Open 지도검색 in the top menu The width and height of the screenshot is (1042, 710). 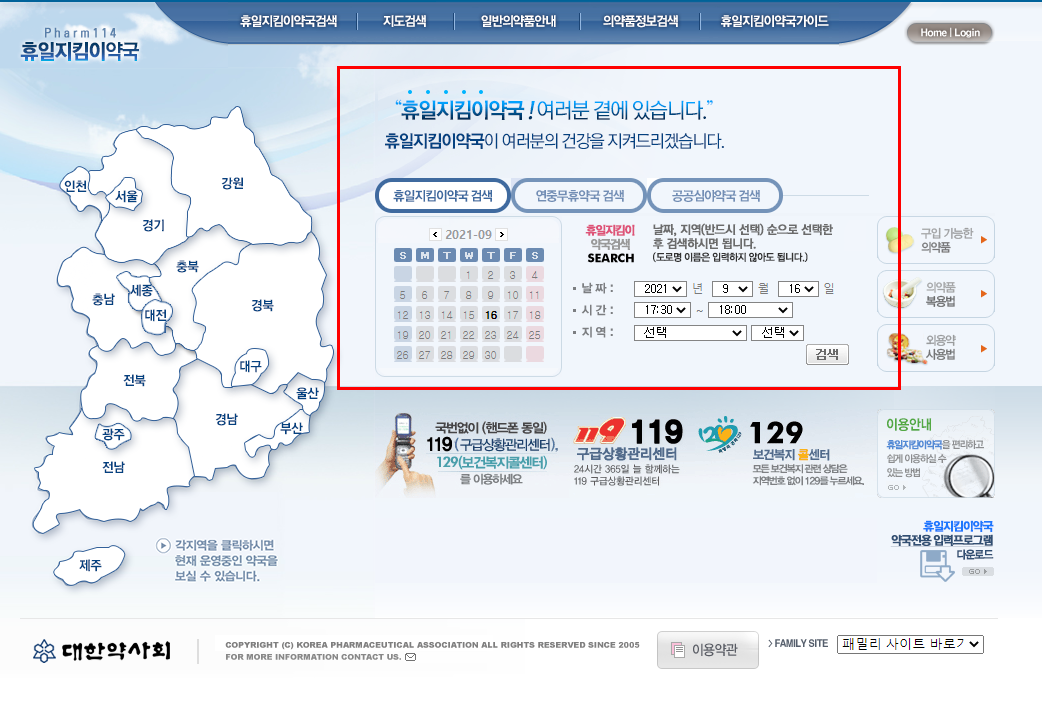(405, 21)
